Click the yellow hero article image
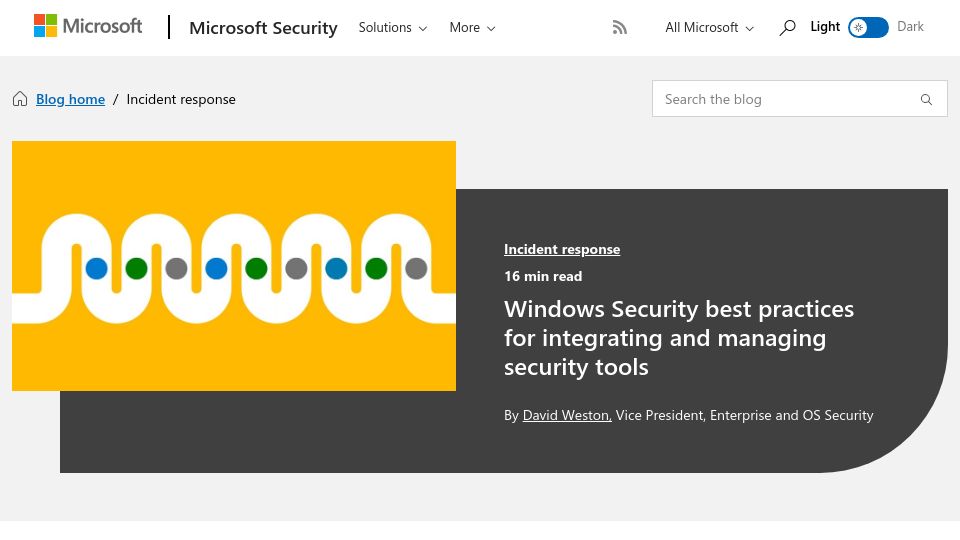The image size is (960, 540). (234, 266)
